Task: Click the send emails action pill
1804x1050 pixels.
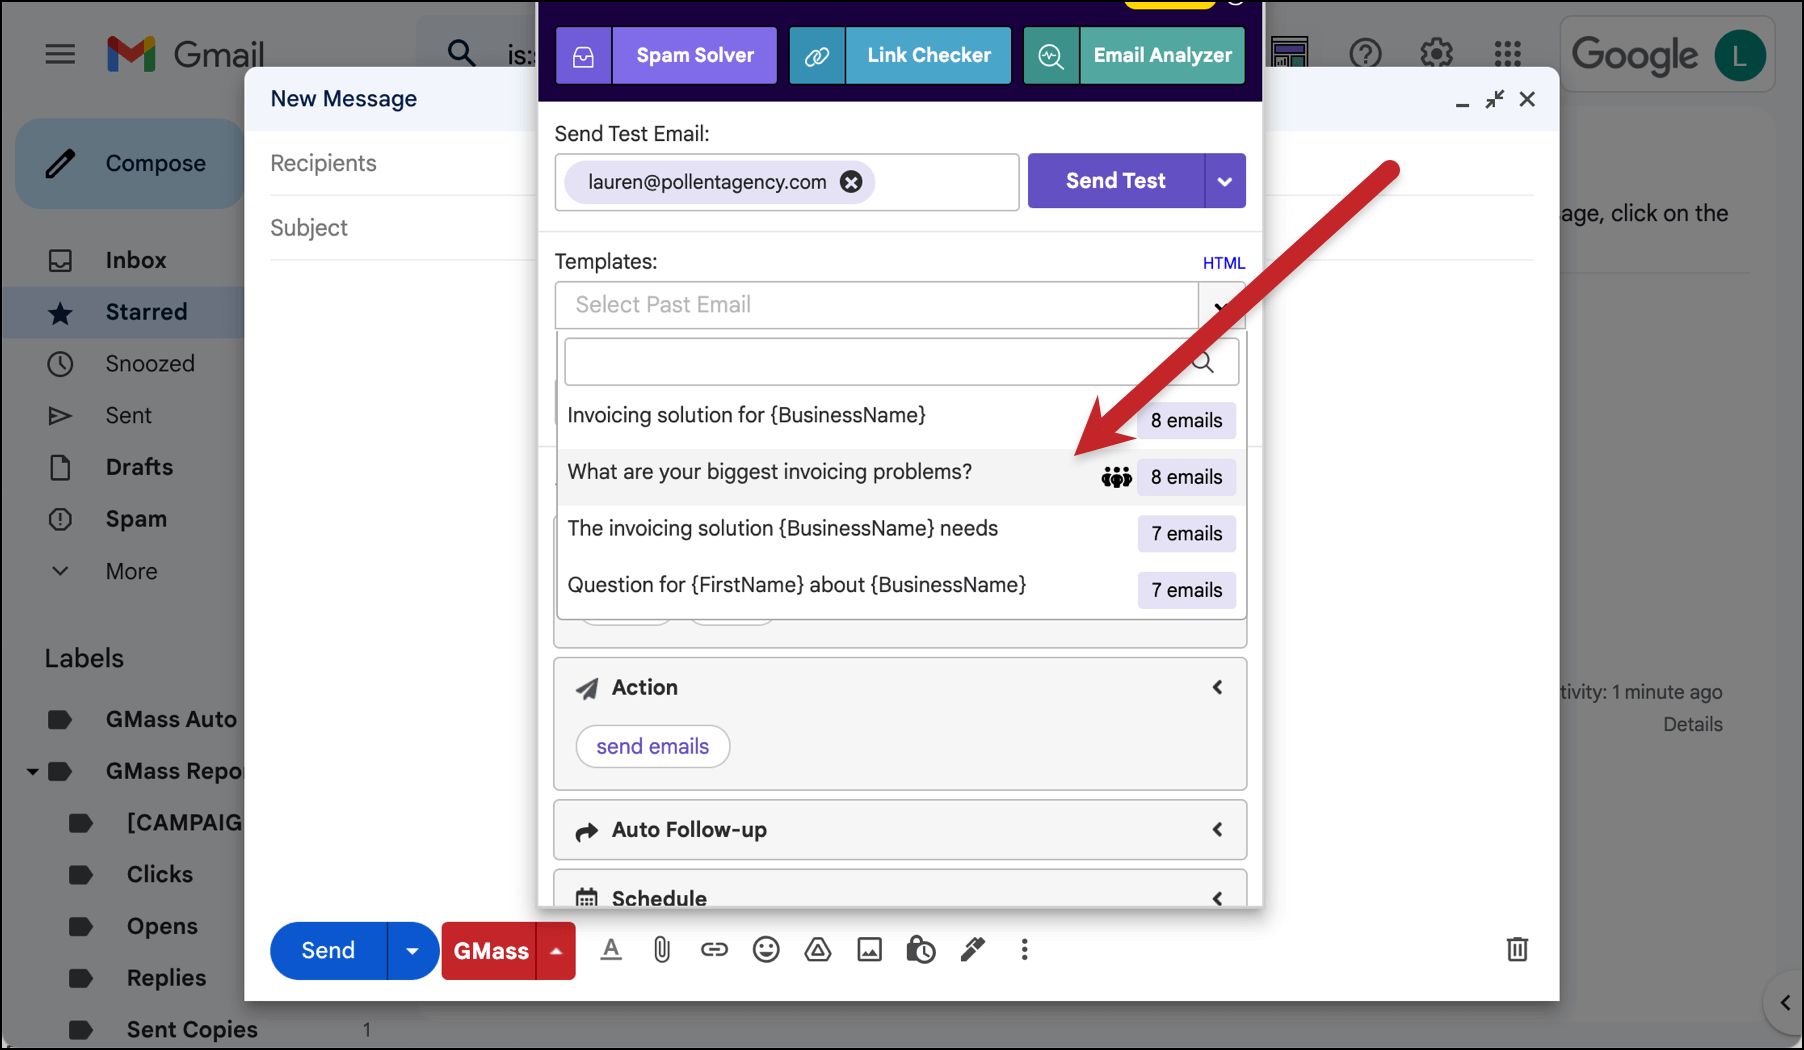Action: pos(653,746)
